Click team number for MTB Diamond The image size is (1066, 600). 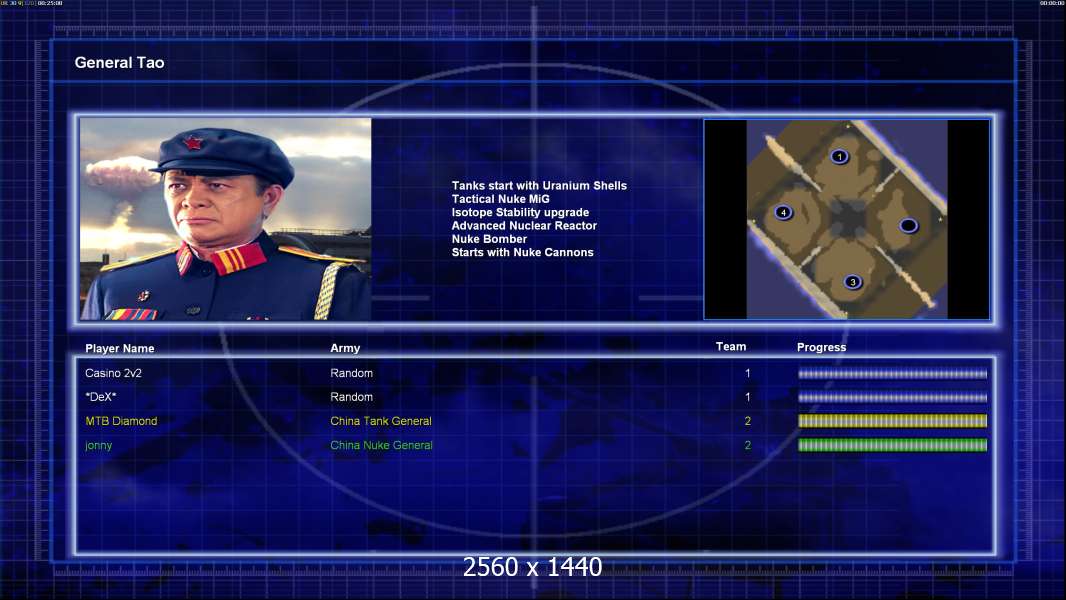pos(748,421)
